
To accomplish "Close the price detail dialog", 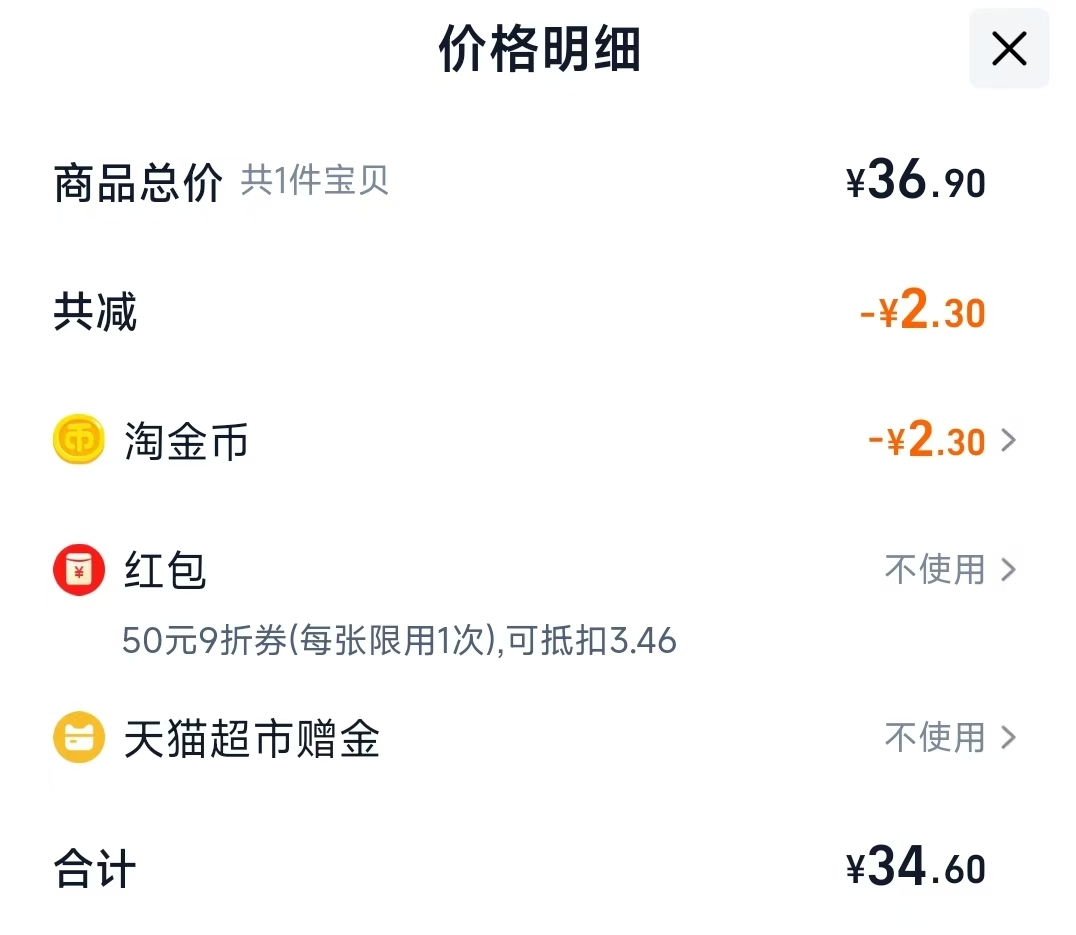I will [x=1008, y=48].
